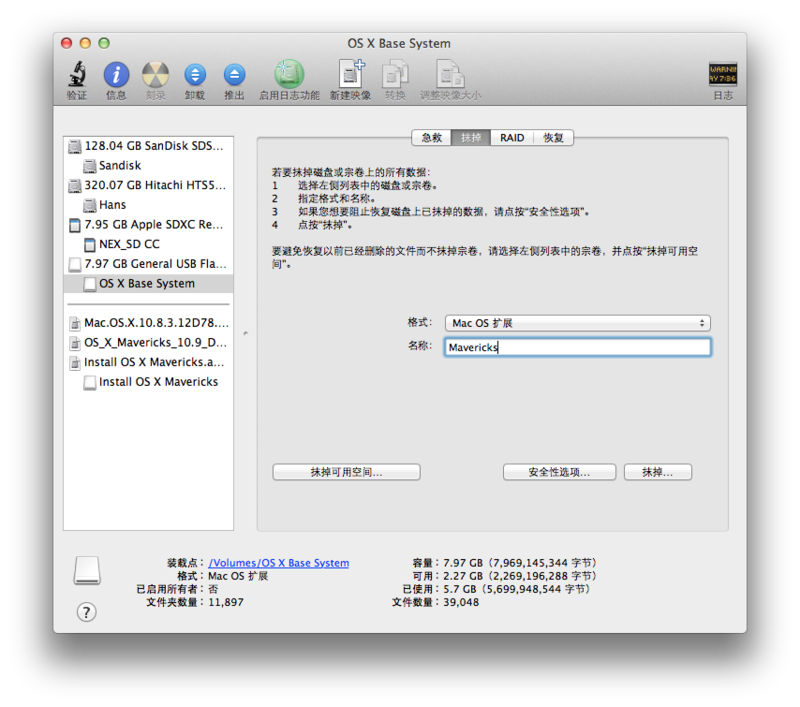This screenshot has height=707, width=800.
Task: Click the used value 5.7 GB (5,699,948,544 字节)
Action: coord(516,590)
